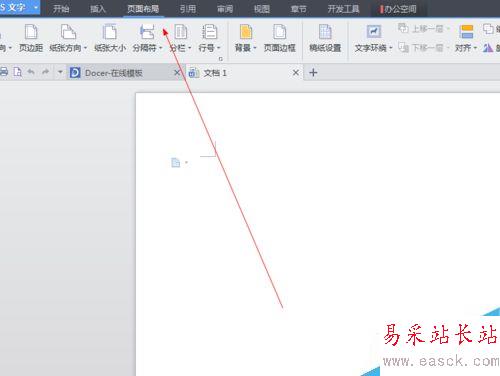Select the 分隔符 breaks icon
Image resolution: width=500 pixels, height=376 pixels.
pyautogui.click(x=147, y=32)
